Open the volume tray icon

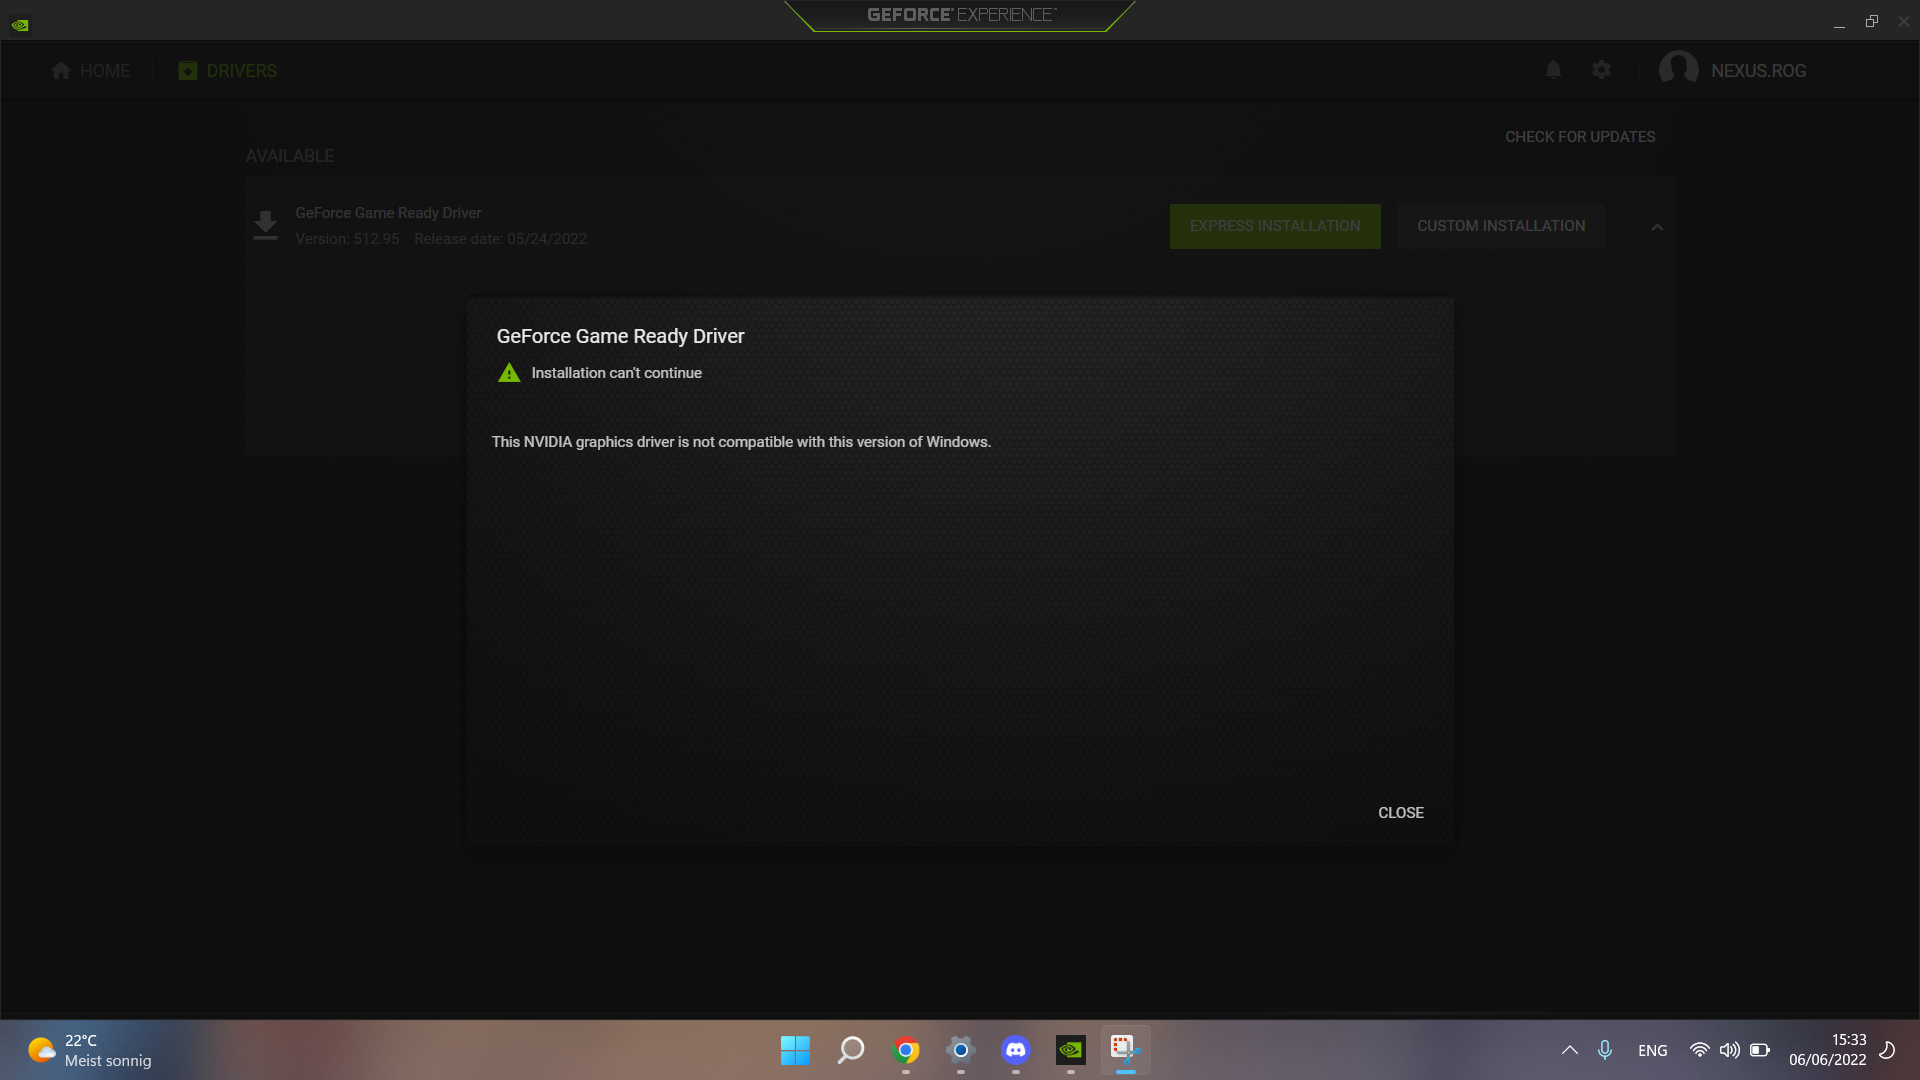[x=1730, y=1050]
